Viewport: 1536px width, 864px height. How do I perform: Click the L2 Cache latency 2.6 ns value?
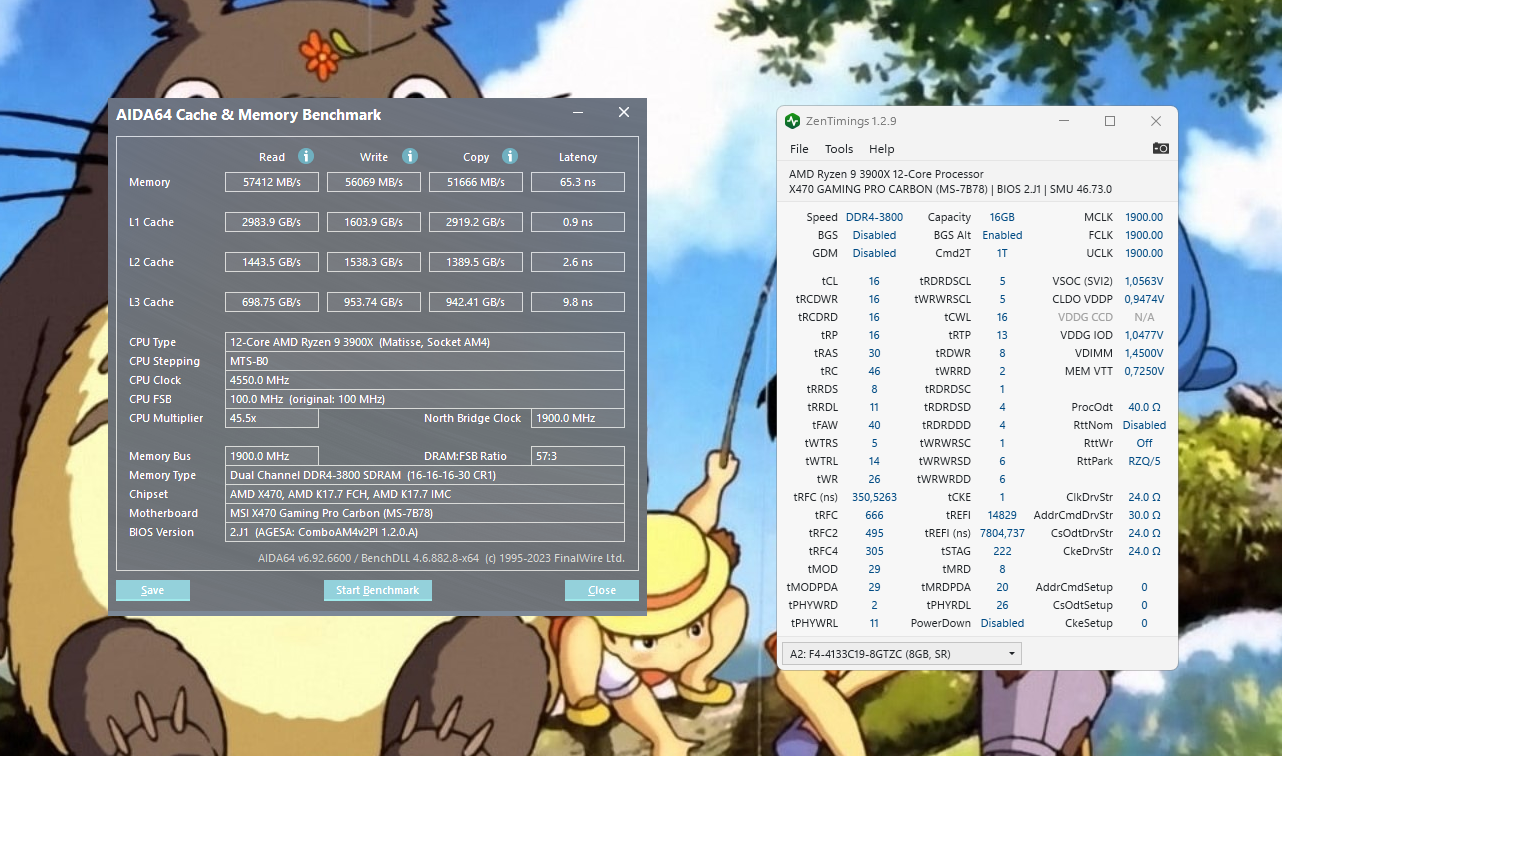[578, 262]
